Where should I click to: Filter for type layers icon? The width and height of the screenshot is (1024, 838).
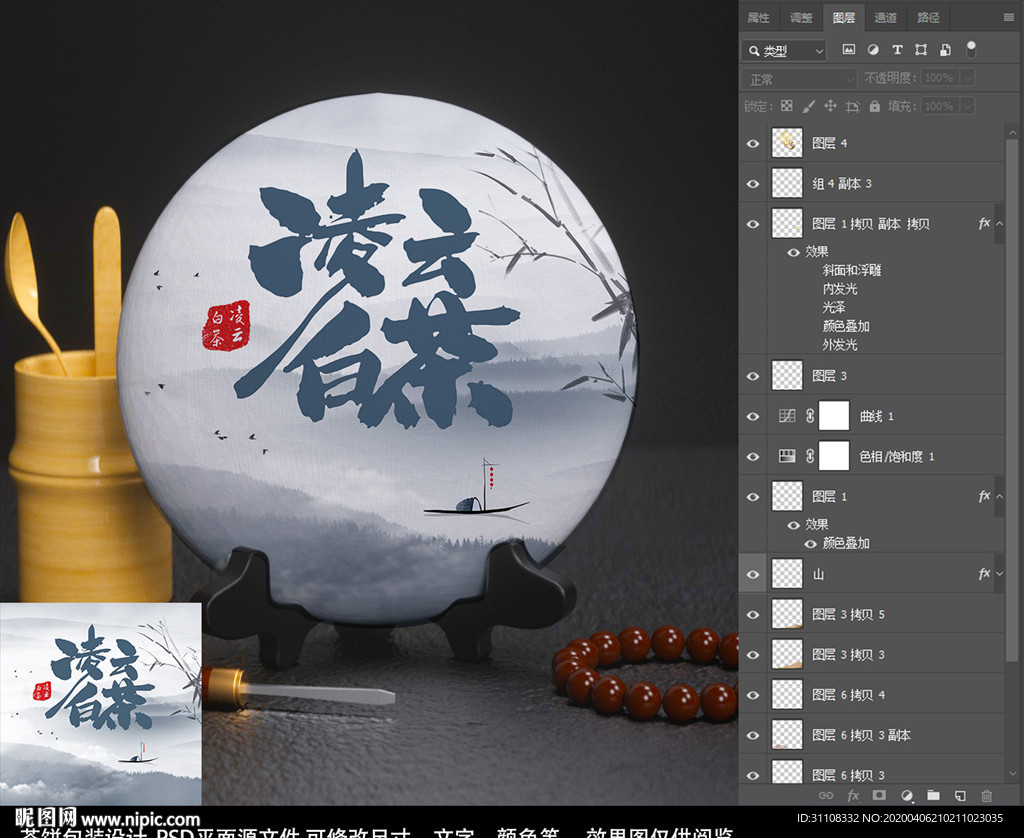tap(897, 50)
